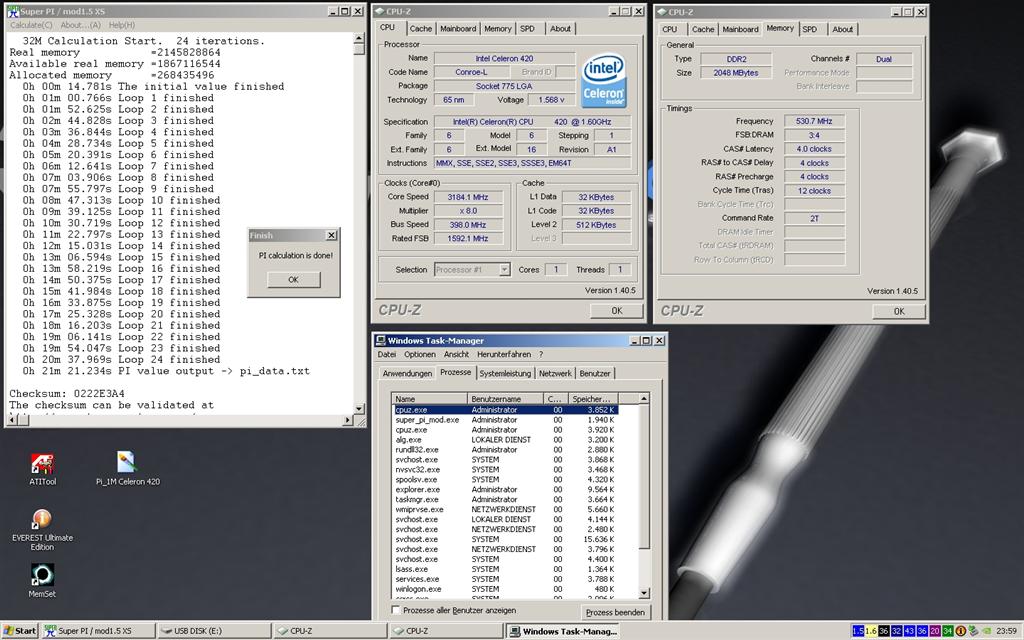
Task: Open the Start menu
Action: coord(20,631)
